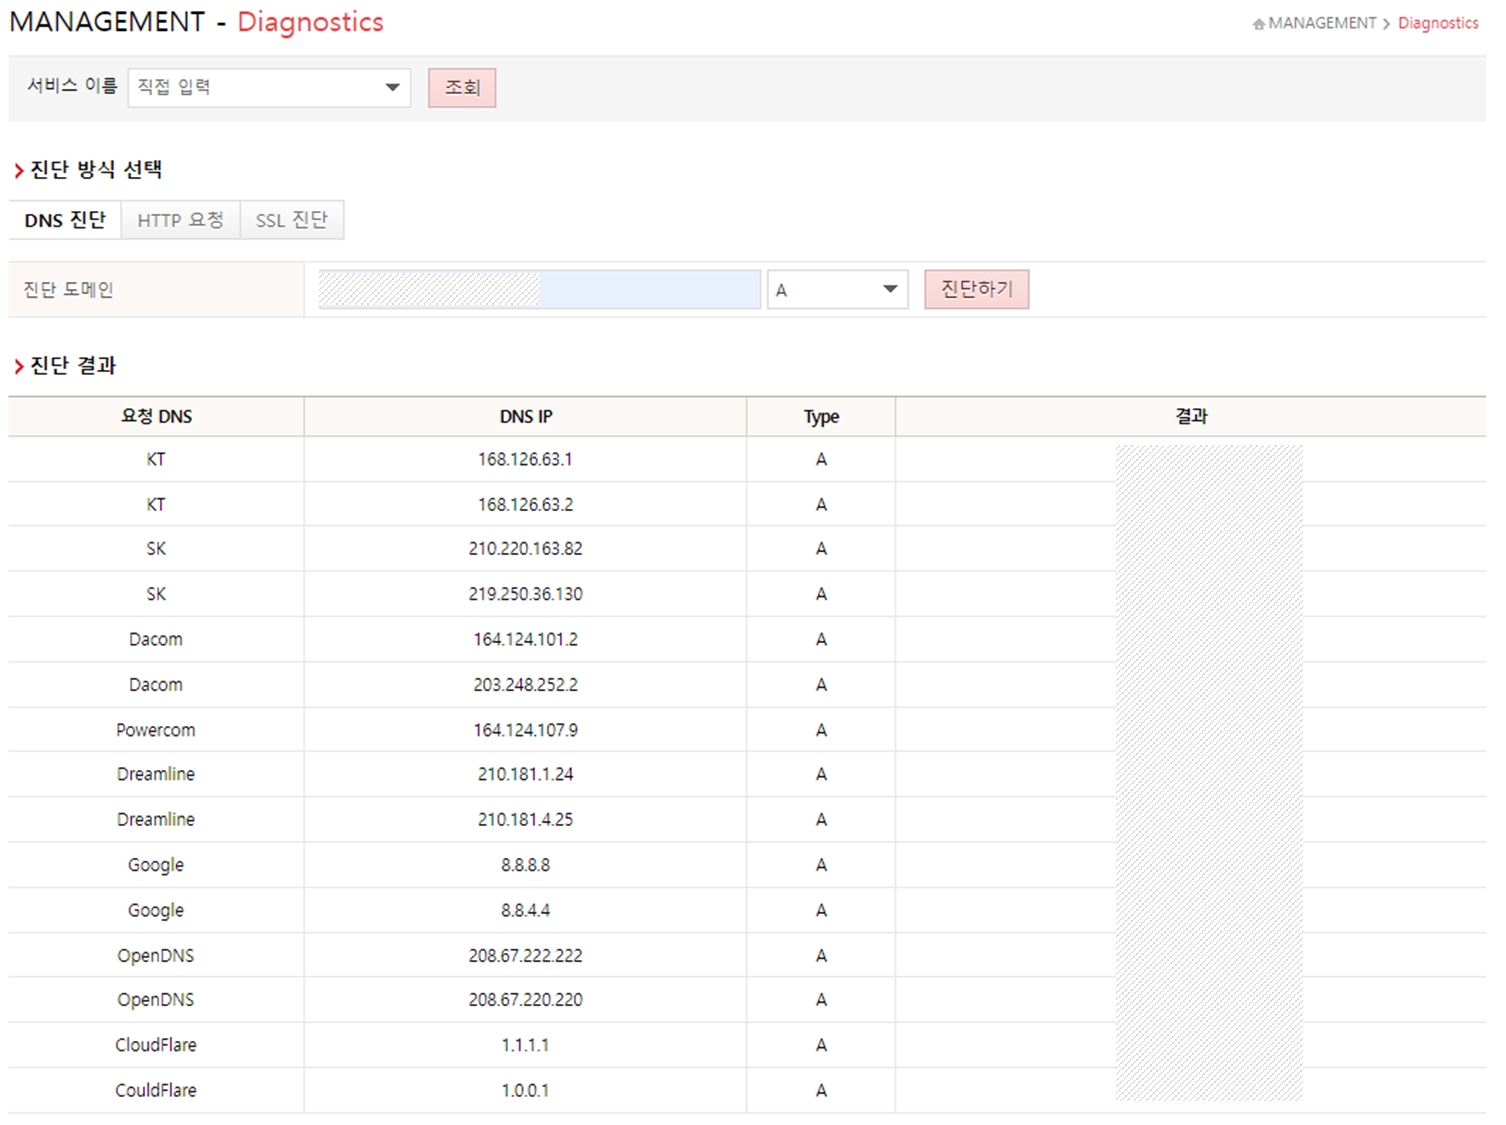This screenshot has width=1506, height=1125.
Task: Click red chevron beside 진단 결과
Action: click(x=19, y=367)
